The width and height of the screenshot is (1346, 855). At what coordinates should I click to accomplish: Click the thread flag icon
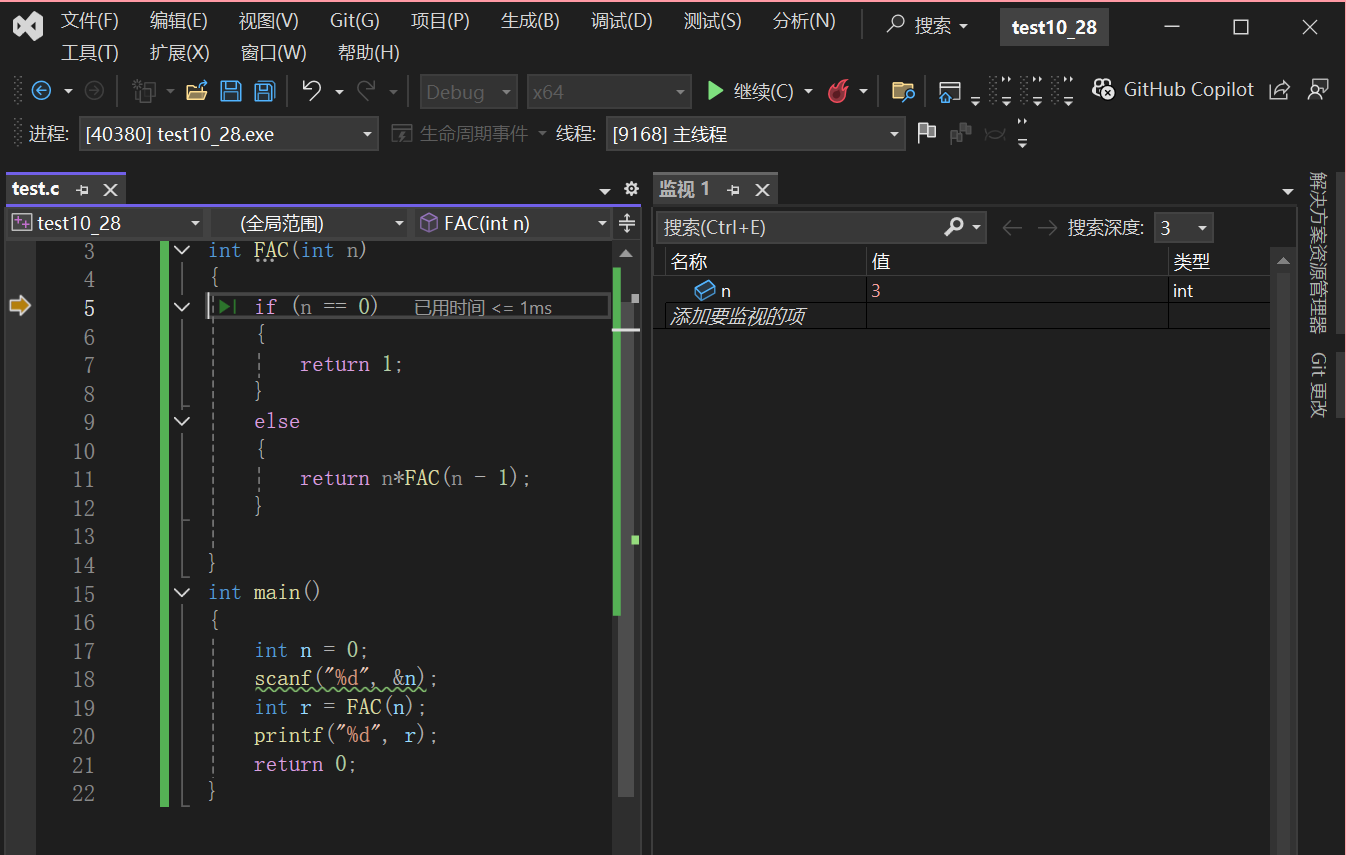pos(927,132)
